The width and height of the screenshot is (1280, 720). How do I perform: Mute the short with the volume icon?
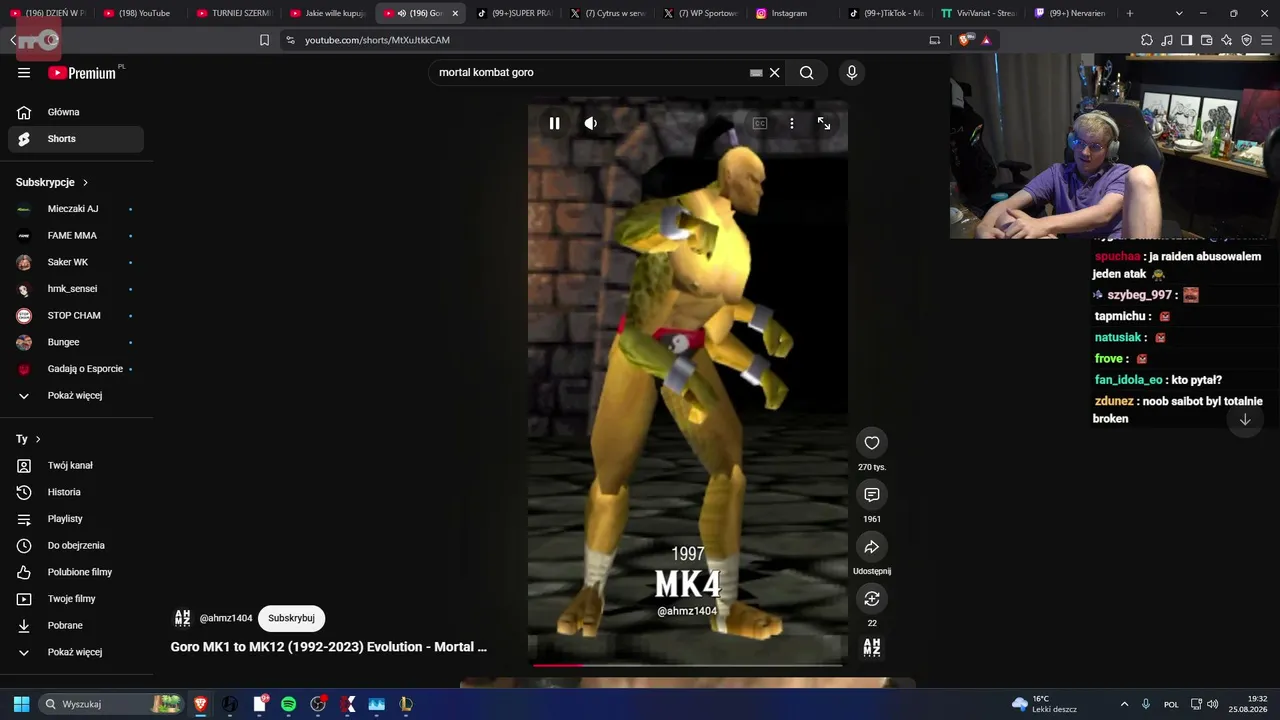591,123
